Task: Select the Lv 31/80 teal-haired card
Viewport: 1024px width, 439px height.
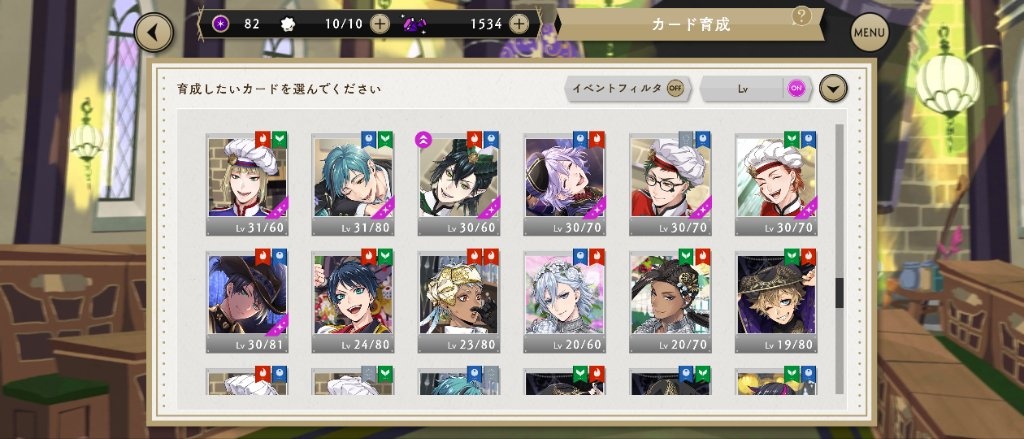Action: pos(353,184)
